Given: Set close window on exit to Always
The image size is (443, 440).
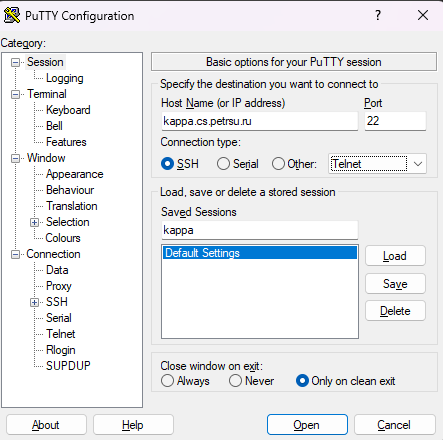Looking at the screenshot, I should coord(167,381).
